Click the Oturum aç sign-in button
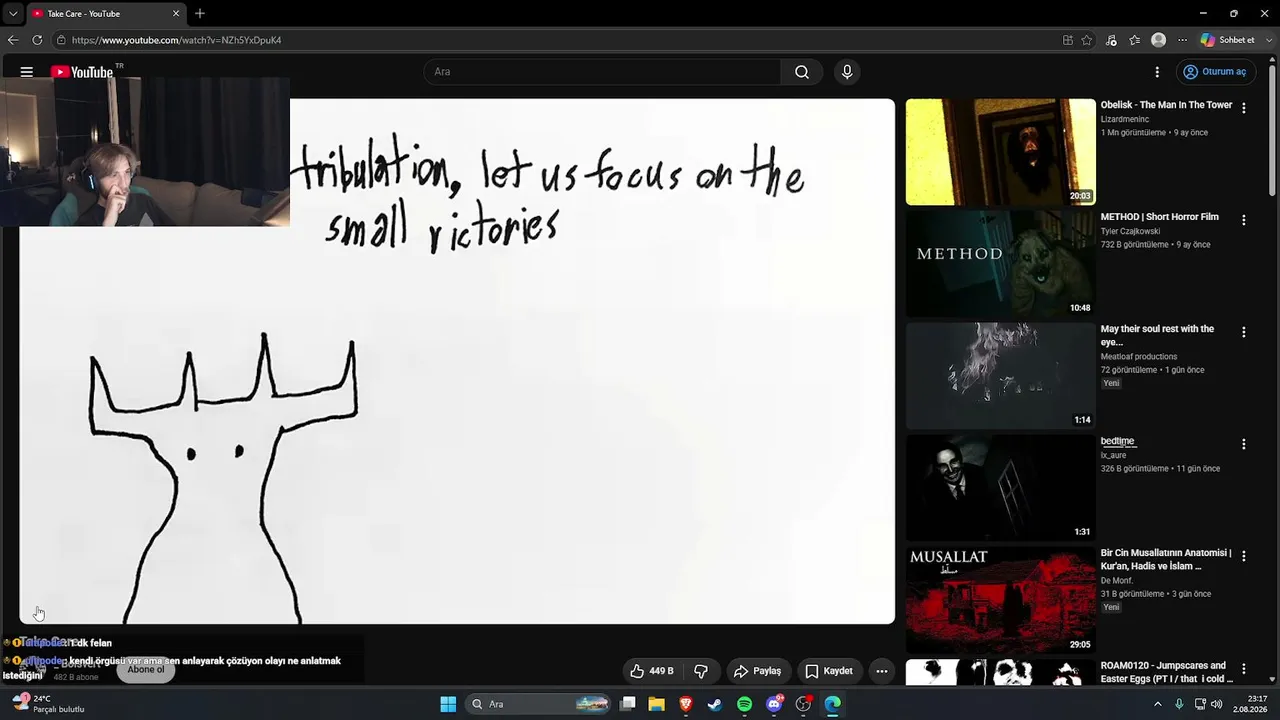The height and width of the screenshot is (720, 1280). coord(1215,72)
